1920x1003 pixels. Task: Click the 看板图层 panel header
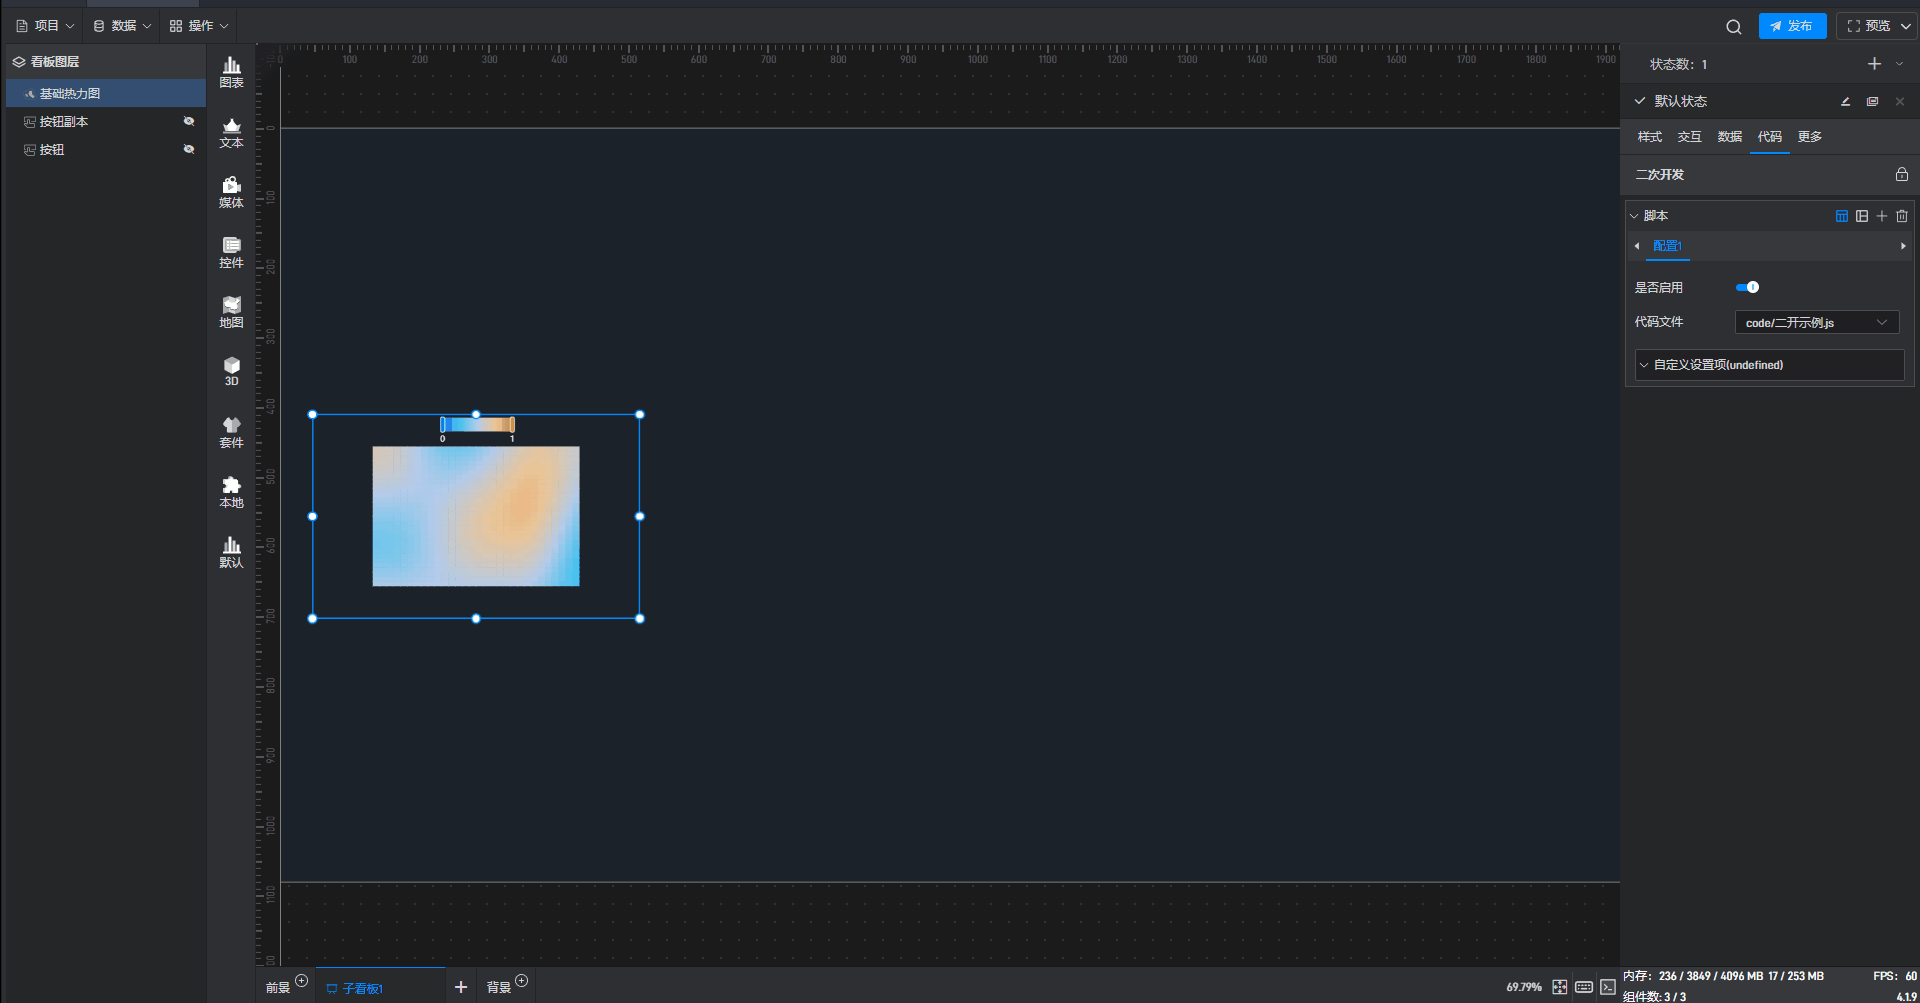[106, 62]
